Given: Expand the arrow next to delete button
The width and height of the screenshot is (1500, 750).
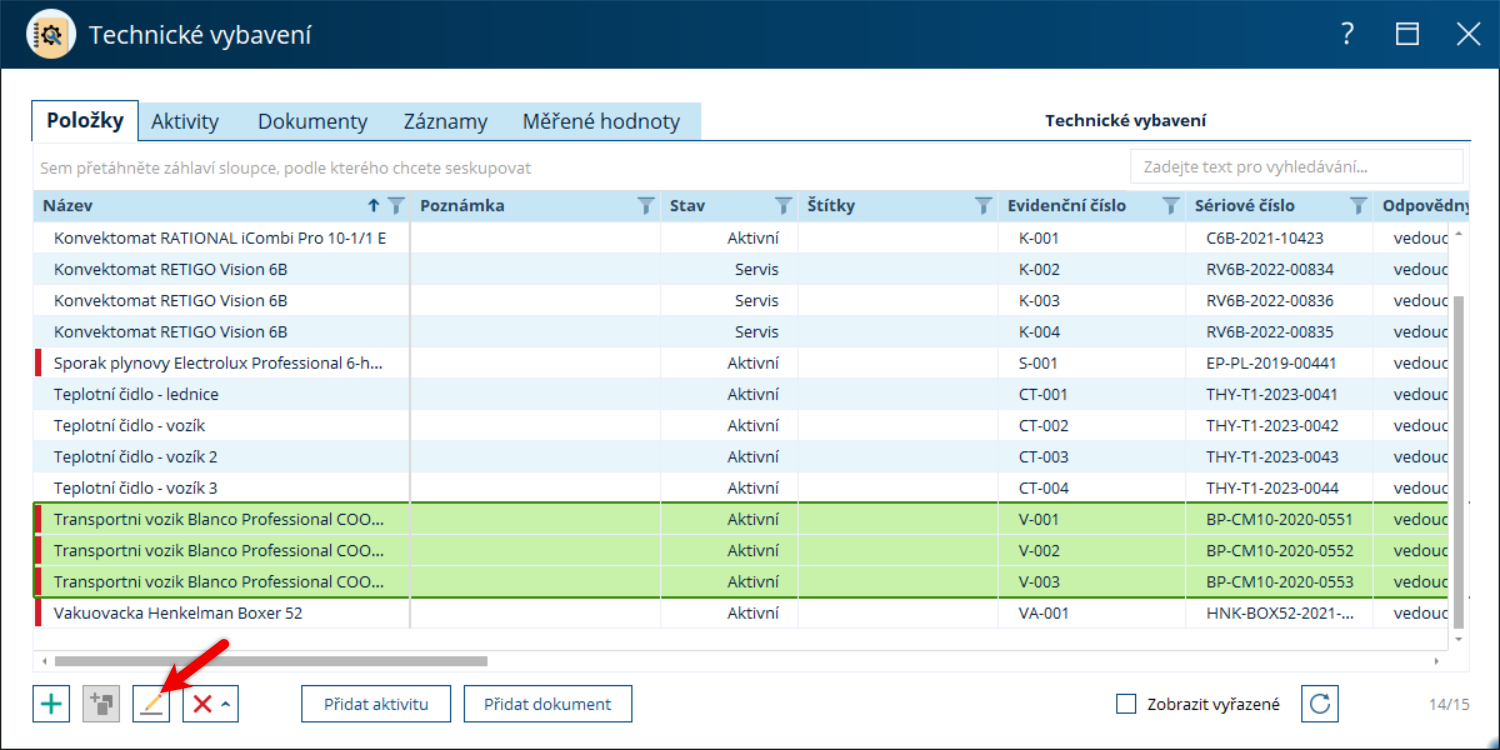Looking at the screenshot, I should point(227,704).
